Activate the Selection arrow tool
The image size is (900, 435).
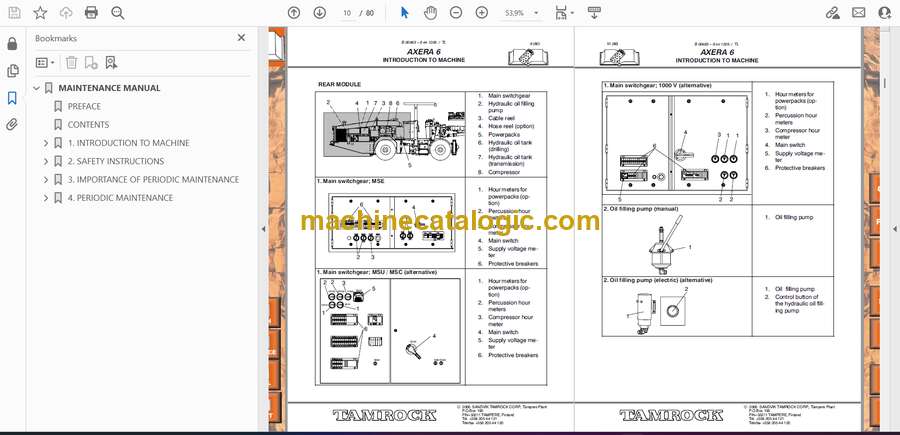coord(405,13)
